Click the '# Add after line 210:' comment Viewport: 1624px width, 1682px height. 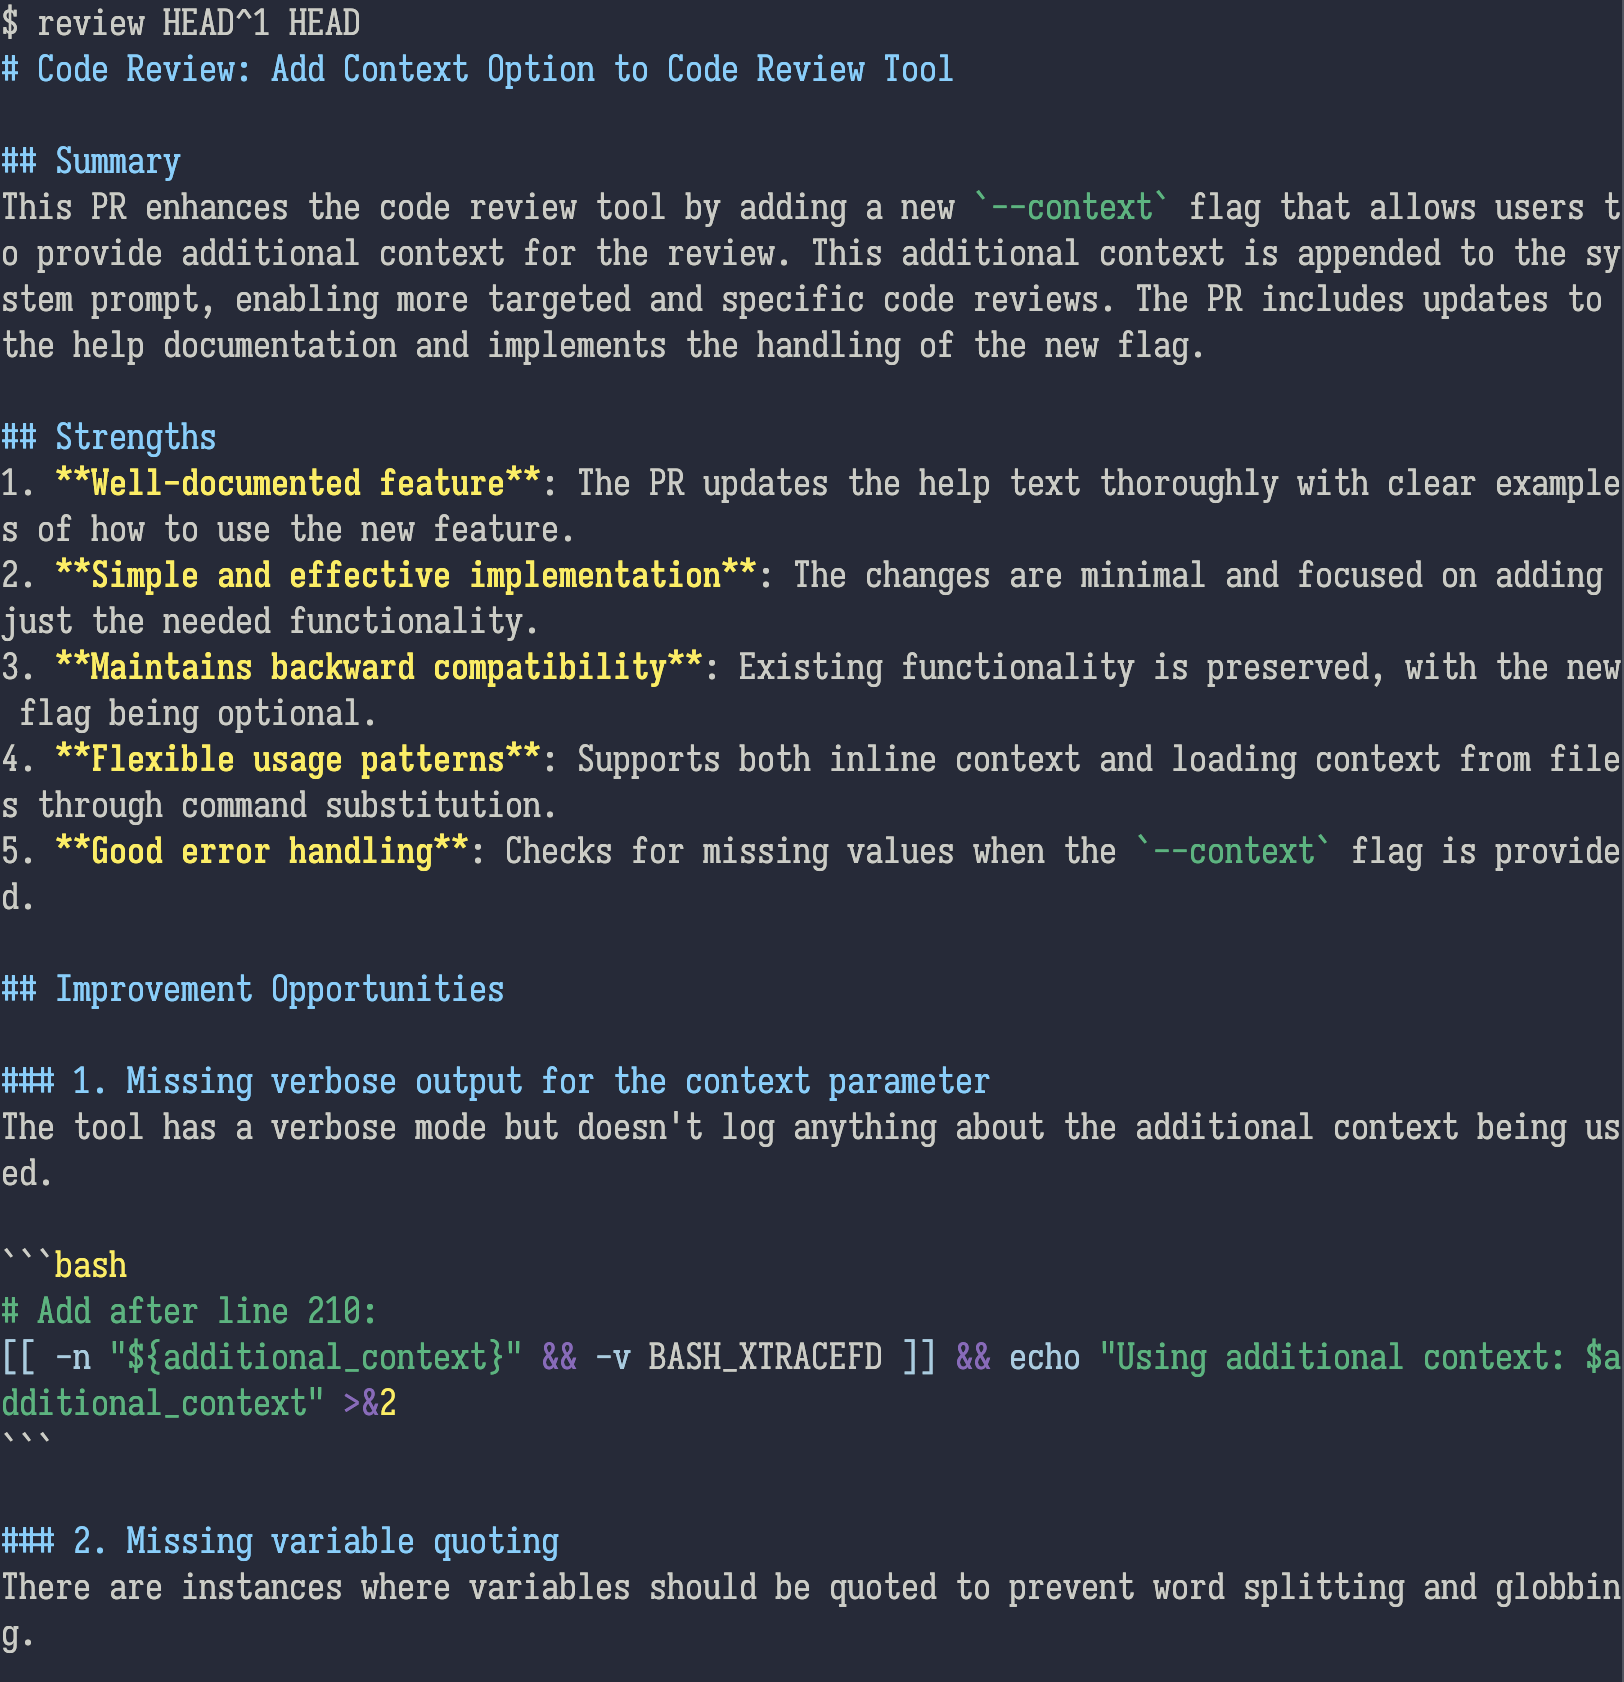(x=188, y=1311)
